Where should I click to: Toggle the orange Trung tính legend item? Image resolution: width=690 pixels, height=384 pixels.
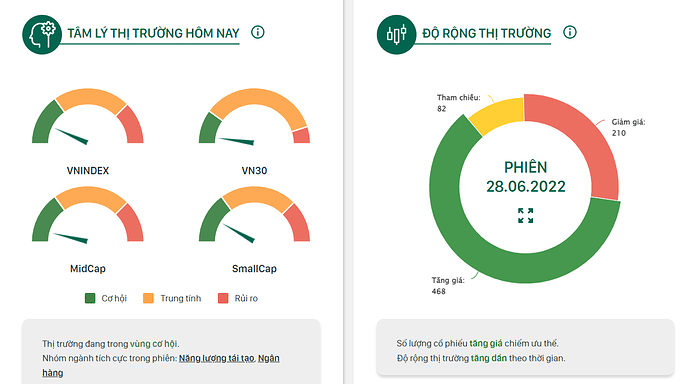pos(172,298)
